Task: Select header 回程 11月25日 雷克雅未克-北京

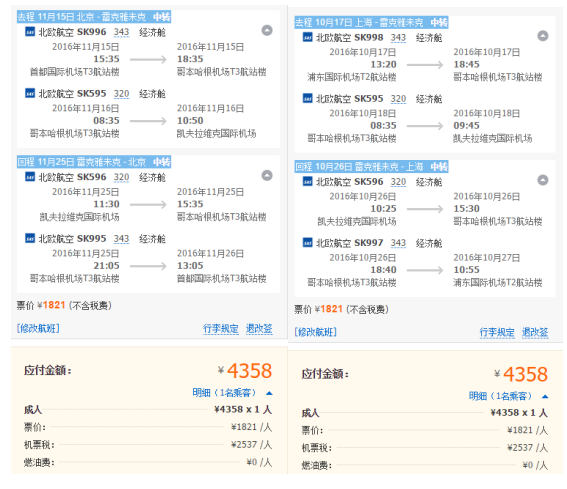Action: tap(94, 162)
